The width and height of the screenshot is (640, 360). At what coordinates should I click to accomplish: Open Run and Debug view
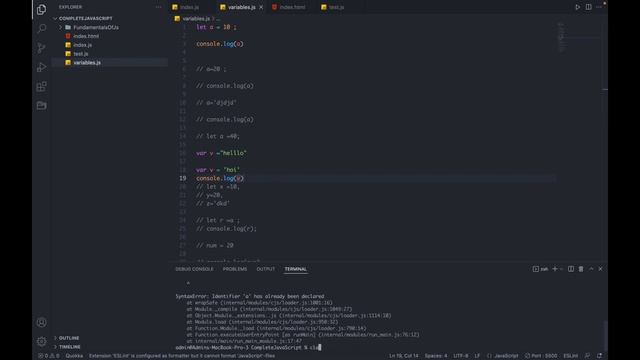pos(41,67)
